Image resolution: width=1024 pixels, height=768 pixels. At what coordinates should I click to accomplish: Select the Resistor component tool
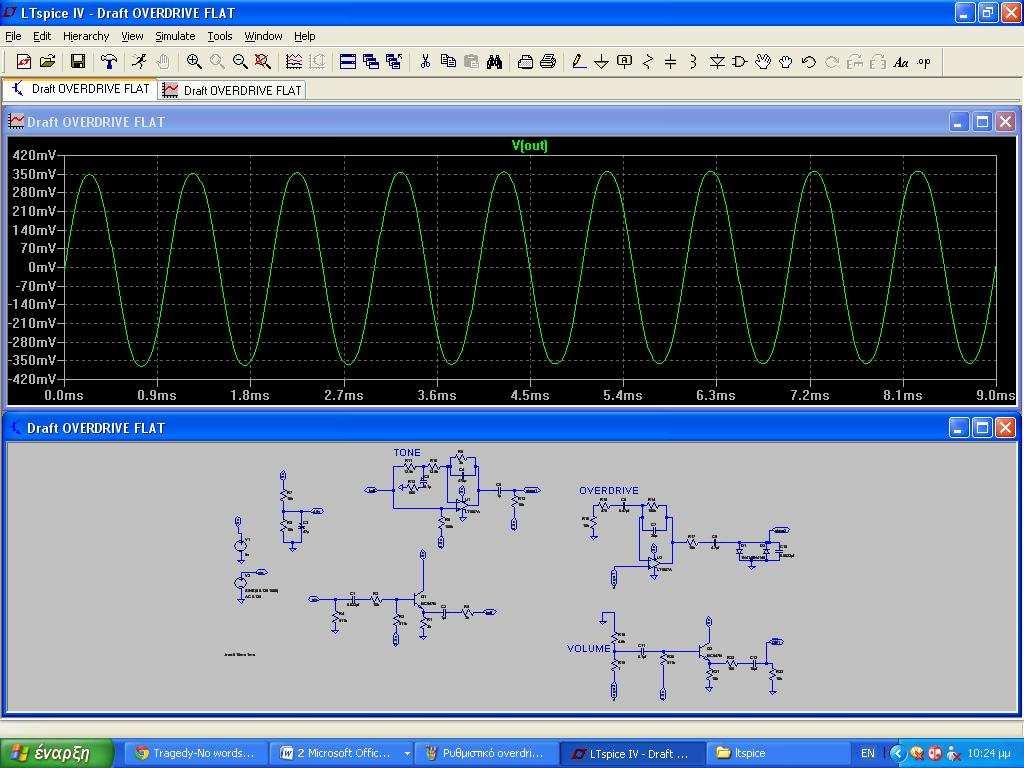click(648, 62)
